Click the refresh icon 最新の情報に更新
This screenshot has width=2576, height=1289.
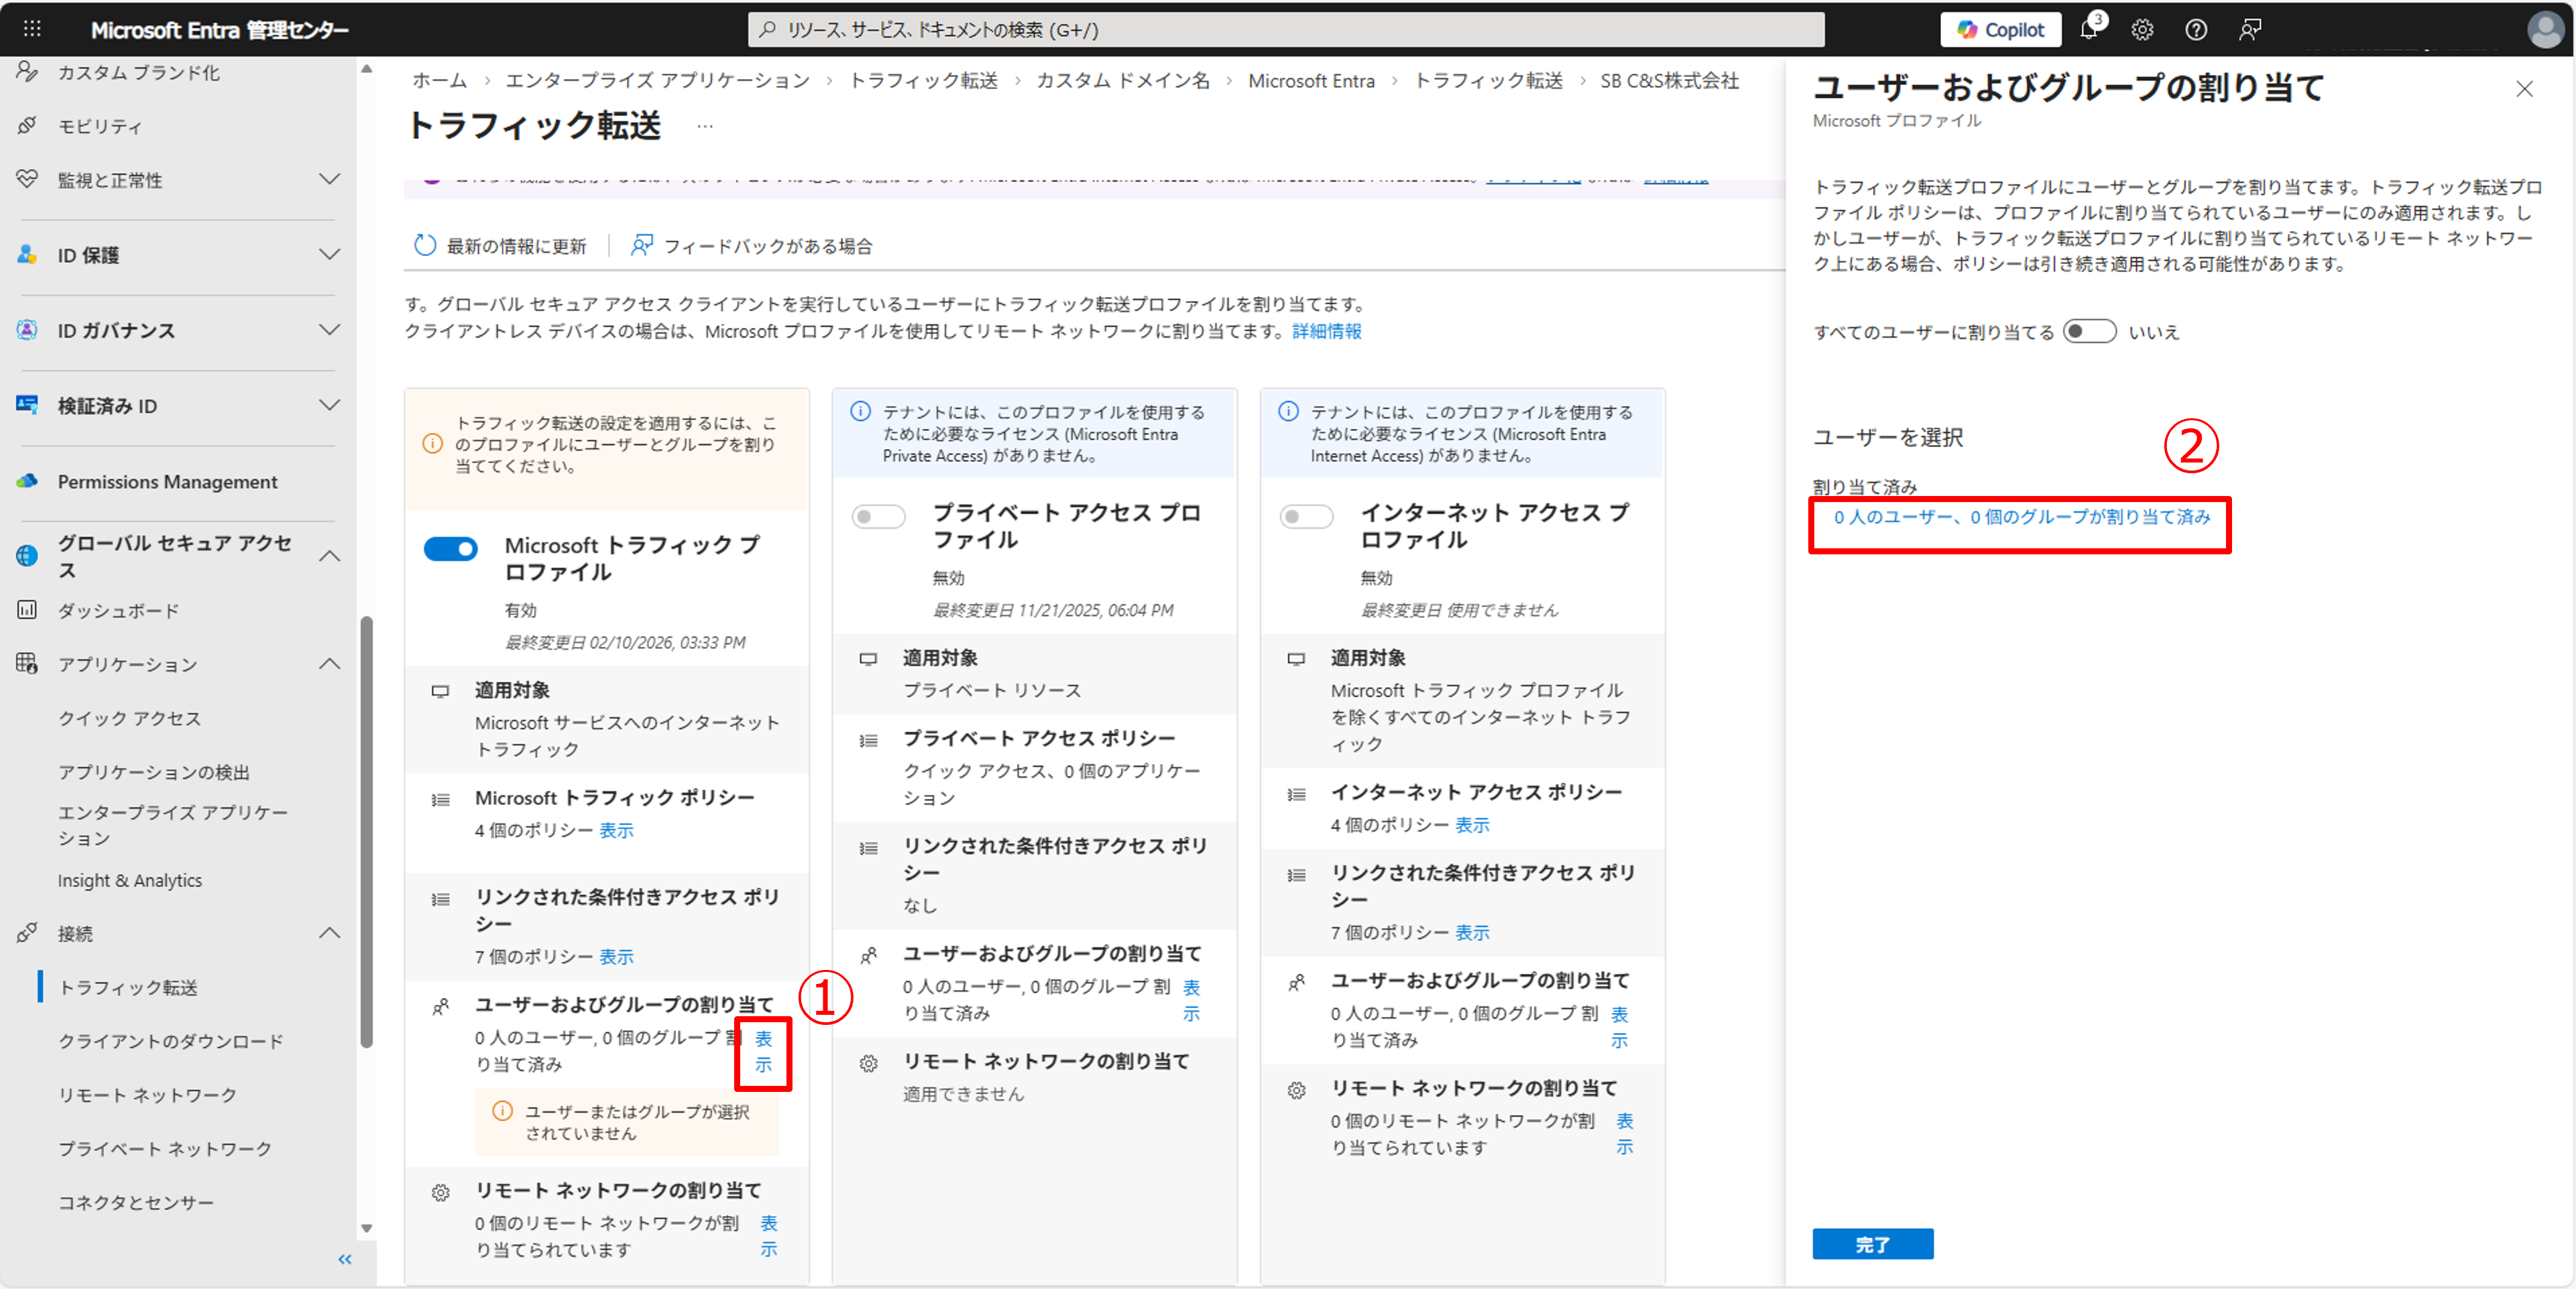pyautogui.click(x=425, y=245)
